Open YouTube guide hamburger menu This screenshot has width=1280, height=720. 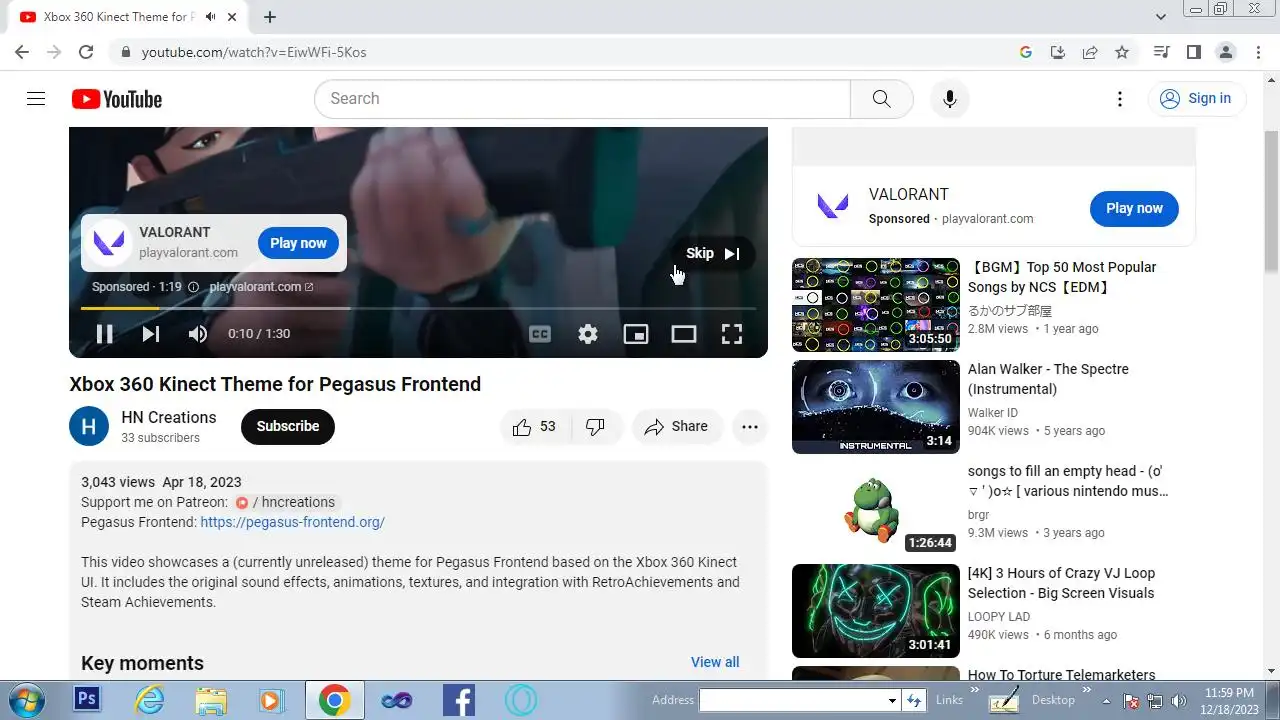coord(36,98)
